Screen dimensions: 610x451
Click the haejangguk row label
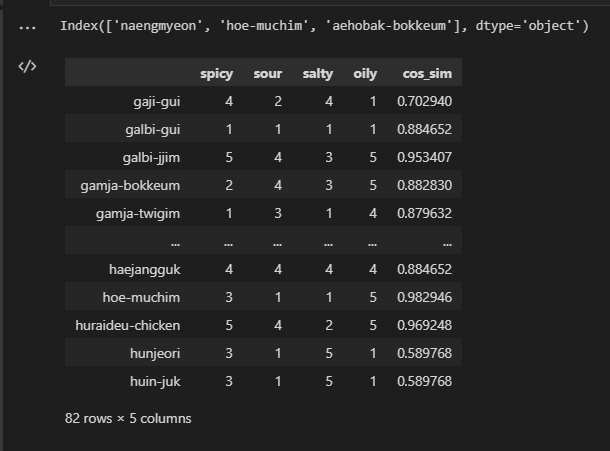145,269
